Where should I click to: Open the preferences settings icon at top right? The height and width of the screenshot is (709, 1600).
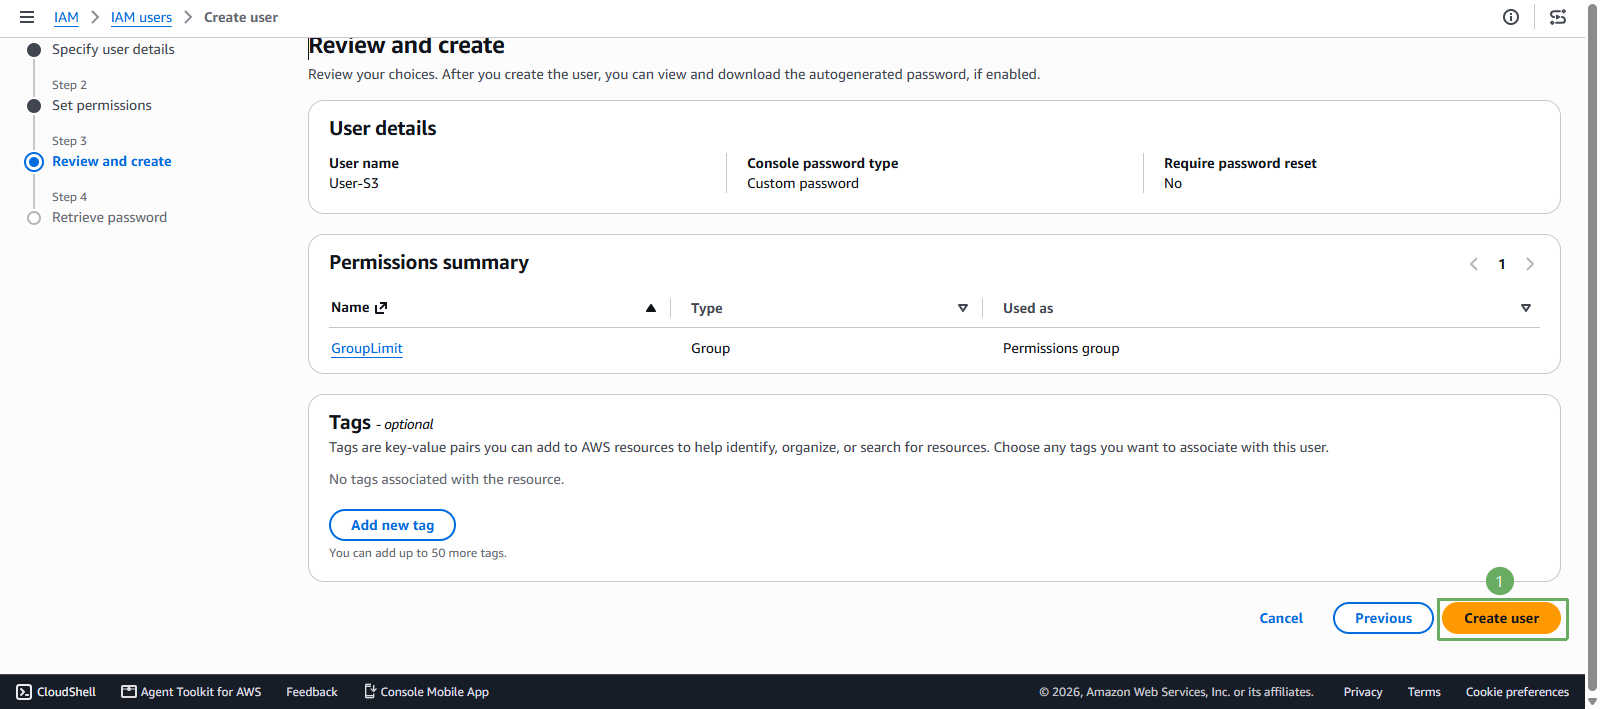1558,17
